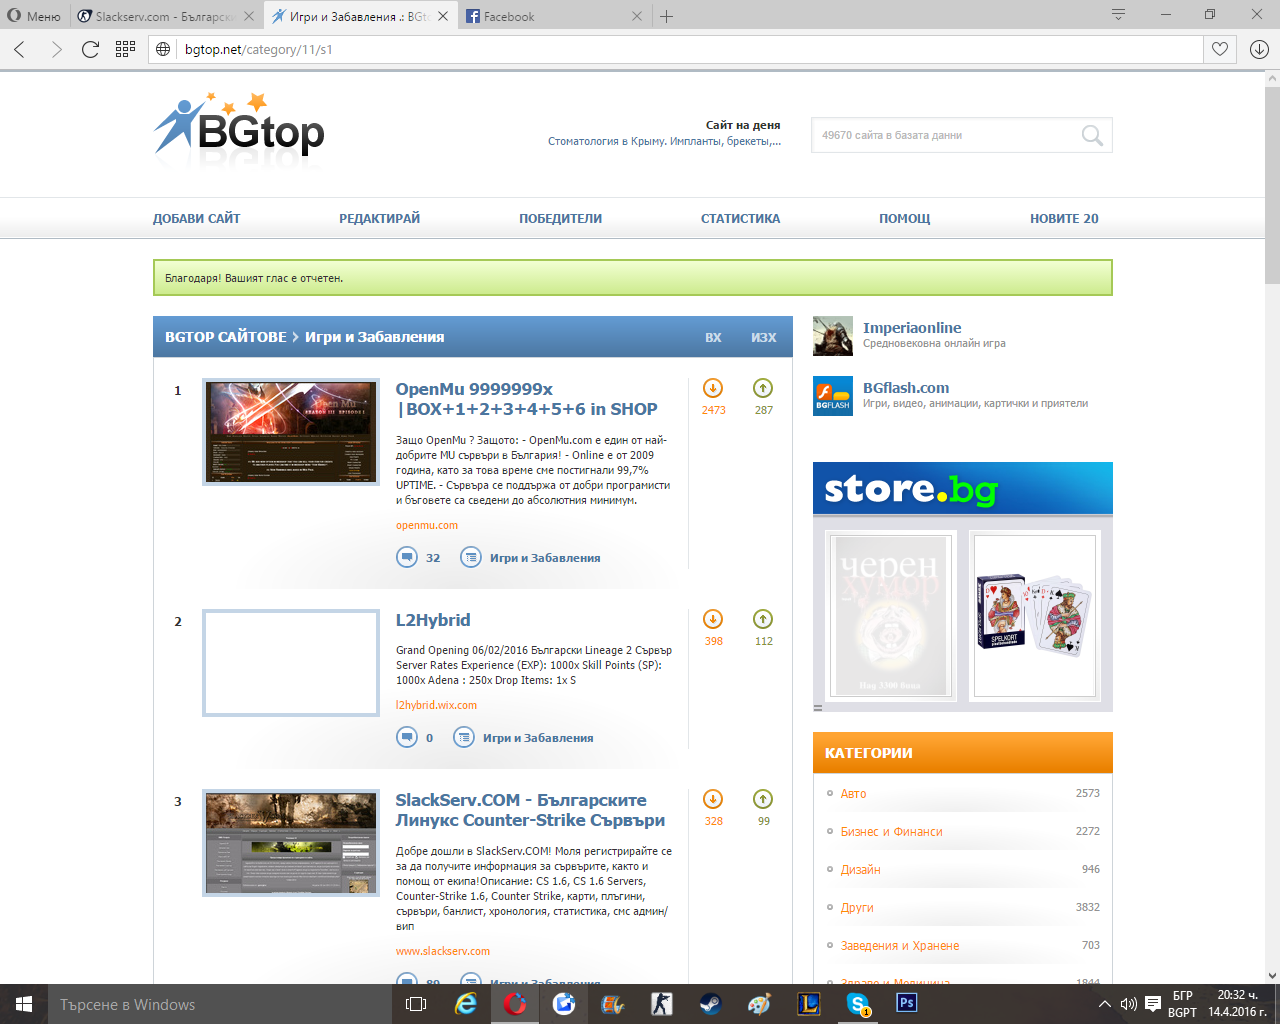
Task: Close the Facebook tab
Action: point(637,16)
